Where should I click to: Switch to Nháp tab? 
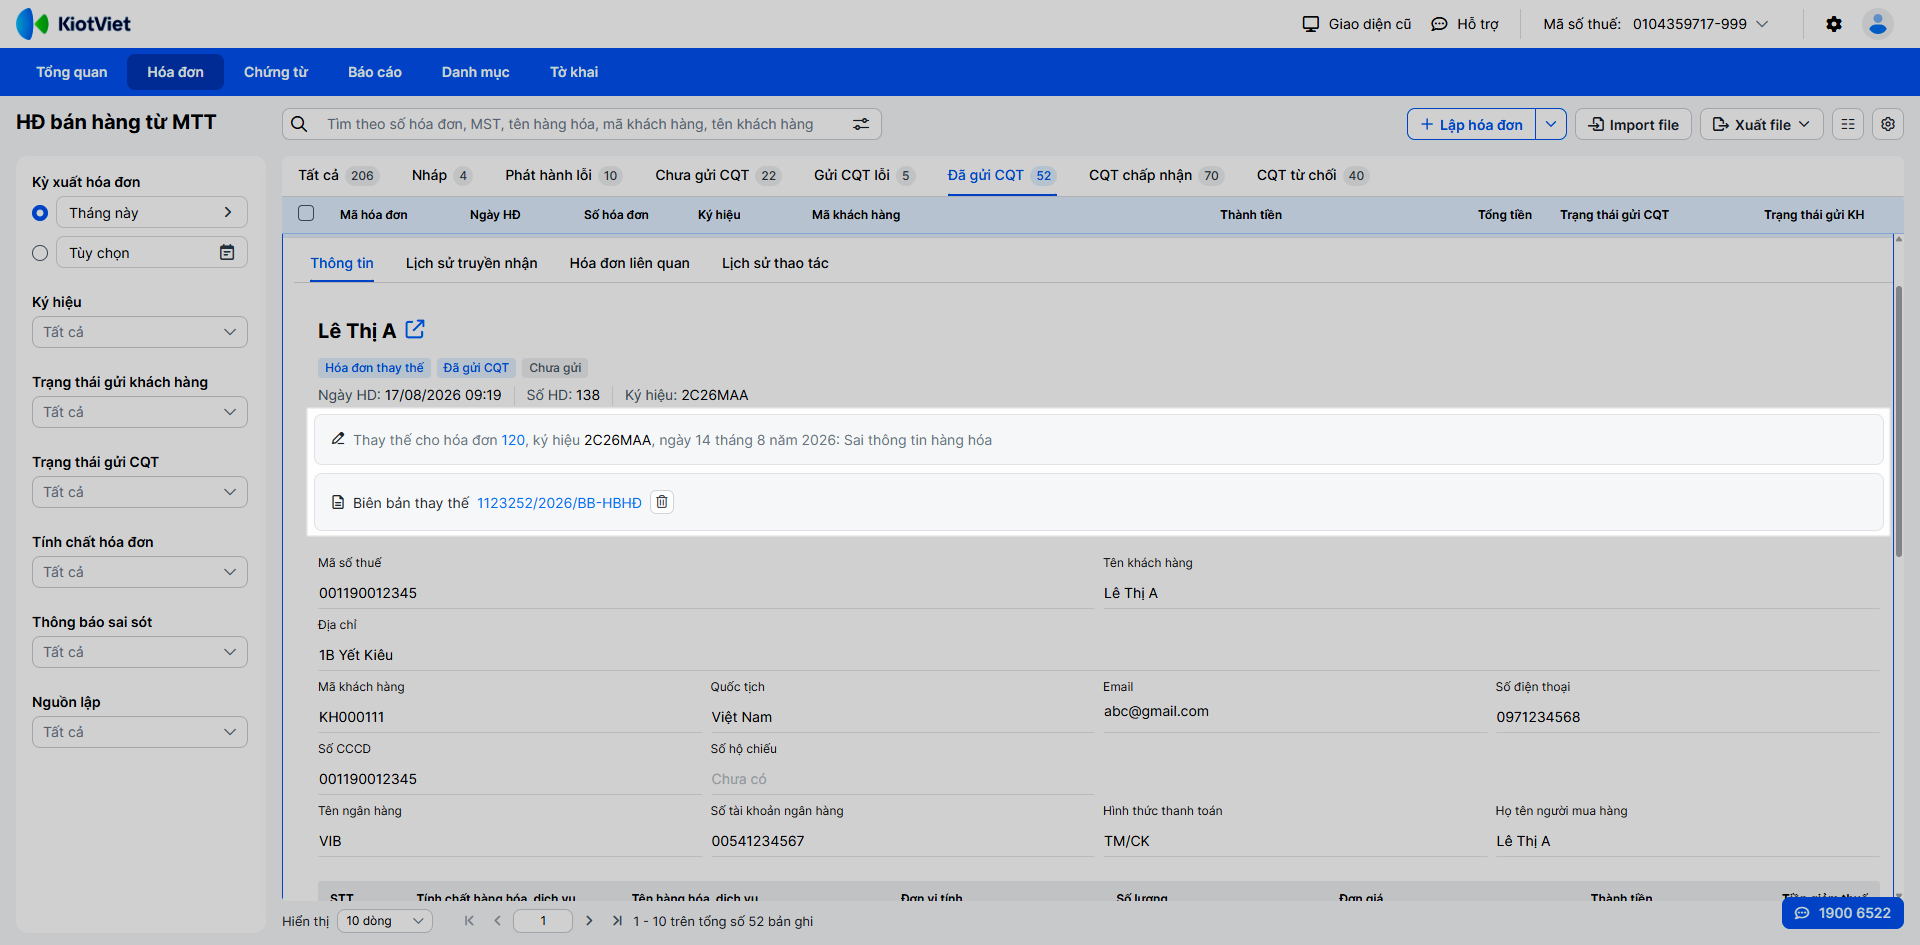(441, 175)
